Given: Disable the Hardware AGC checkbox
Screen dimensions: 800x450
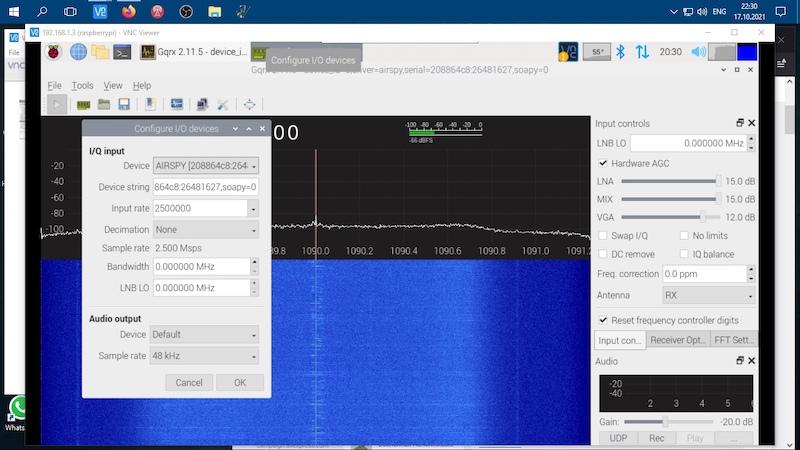Looking at the screenshot, I should [603, 163].
